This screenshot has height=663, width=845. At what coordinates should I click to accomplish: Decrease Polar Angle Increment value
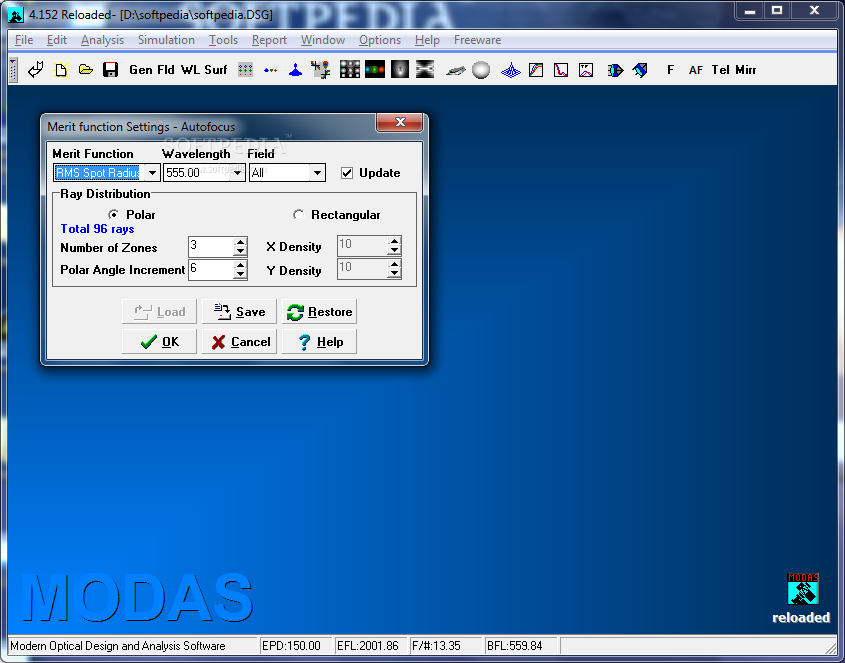pos(240,274)
